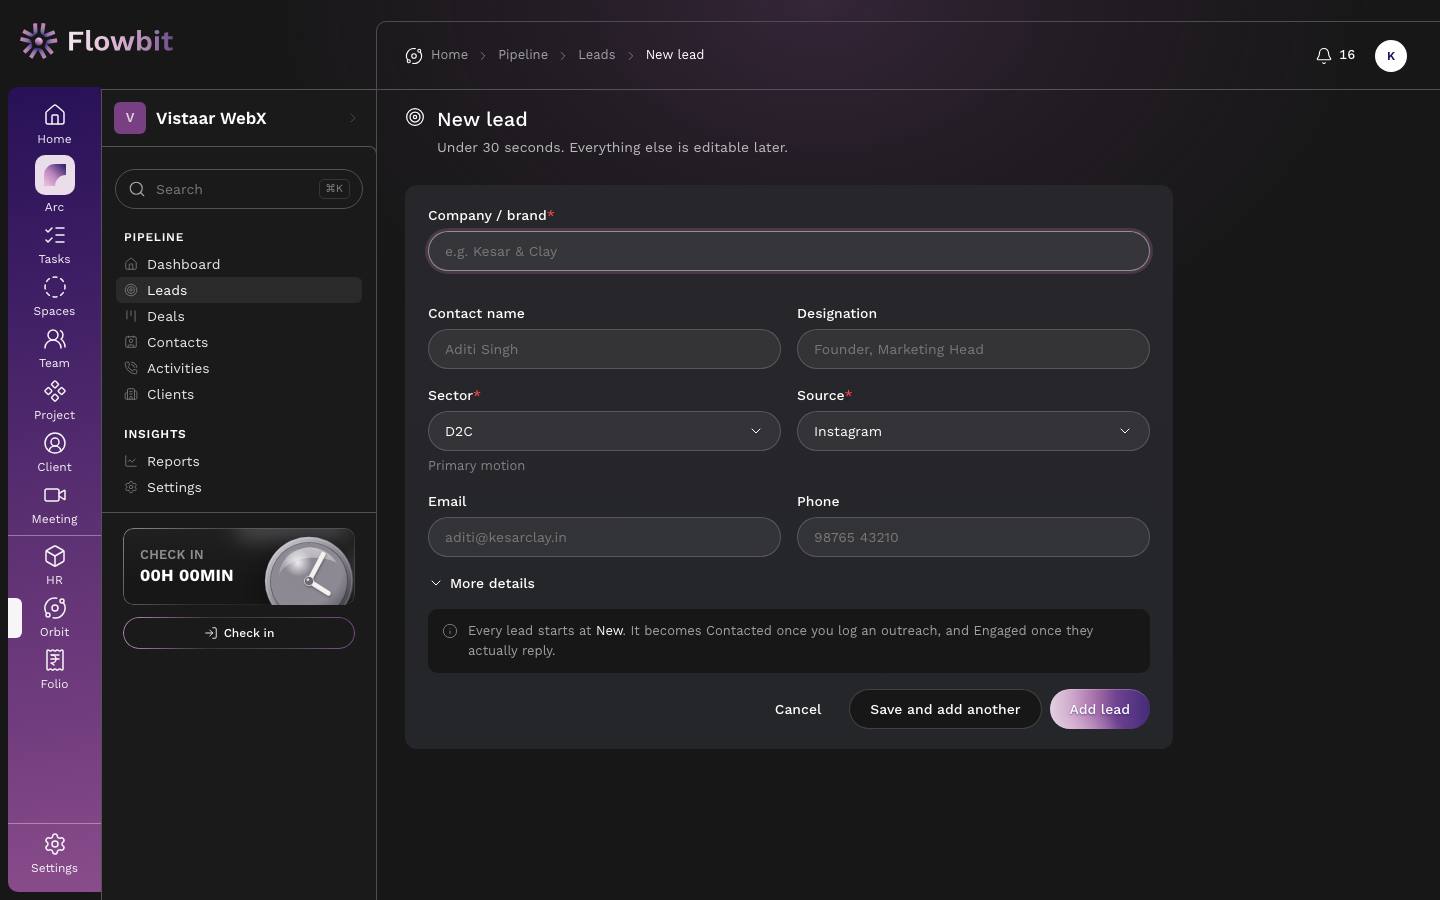Click the Designation input field
The image size is (1440, 900).
coord(973,349)
